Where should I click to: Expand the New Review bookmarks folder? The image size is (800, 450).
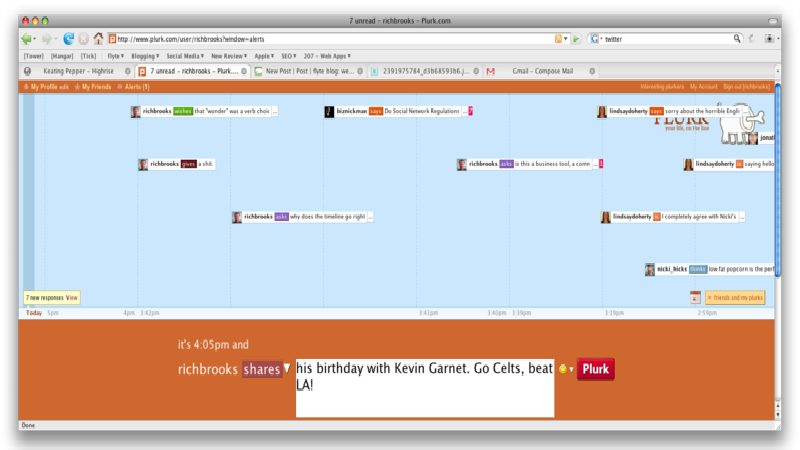click(x=229, y=56)
